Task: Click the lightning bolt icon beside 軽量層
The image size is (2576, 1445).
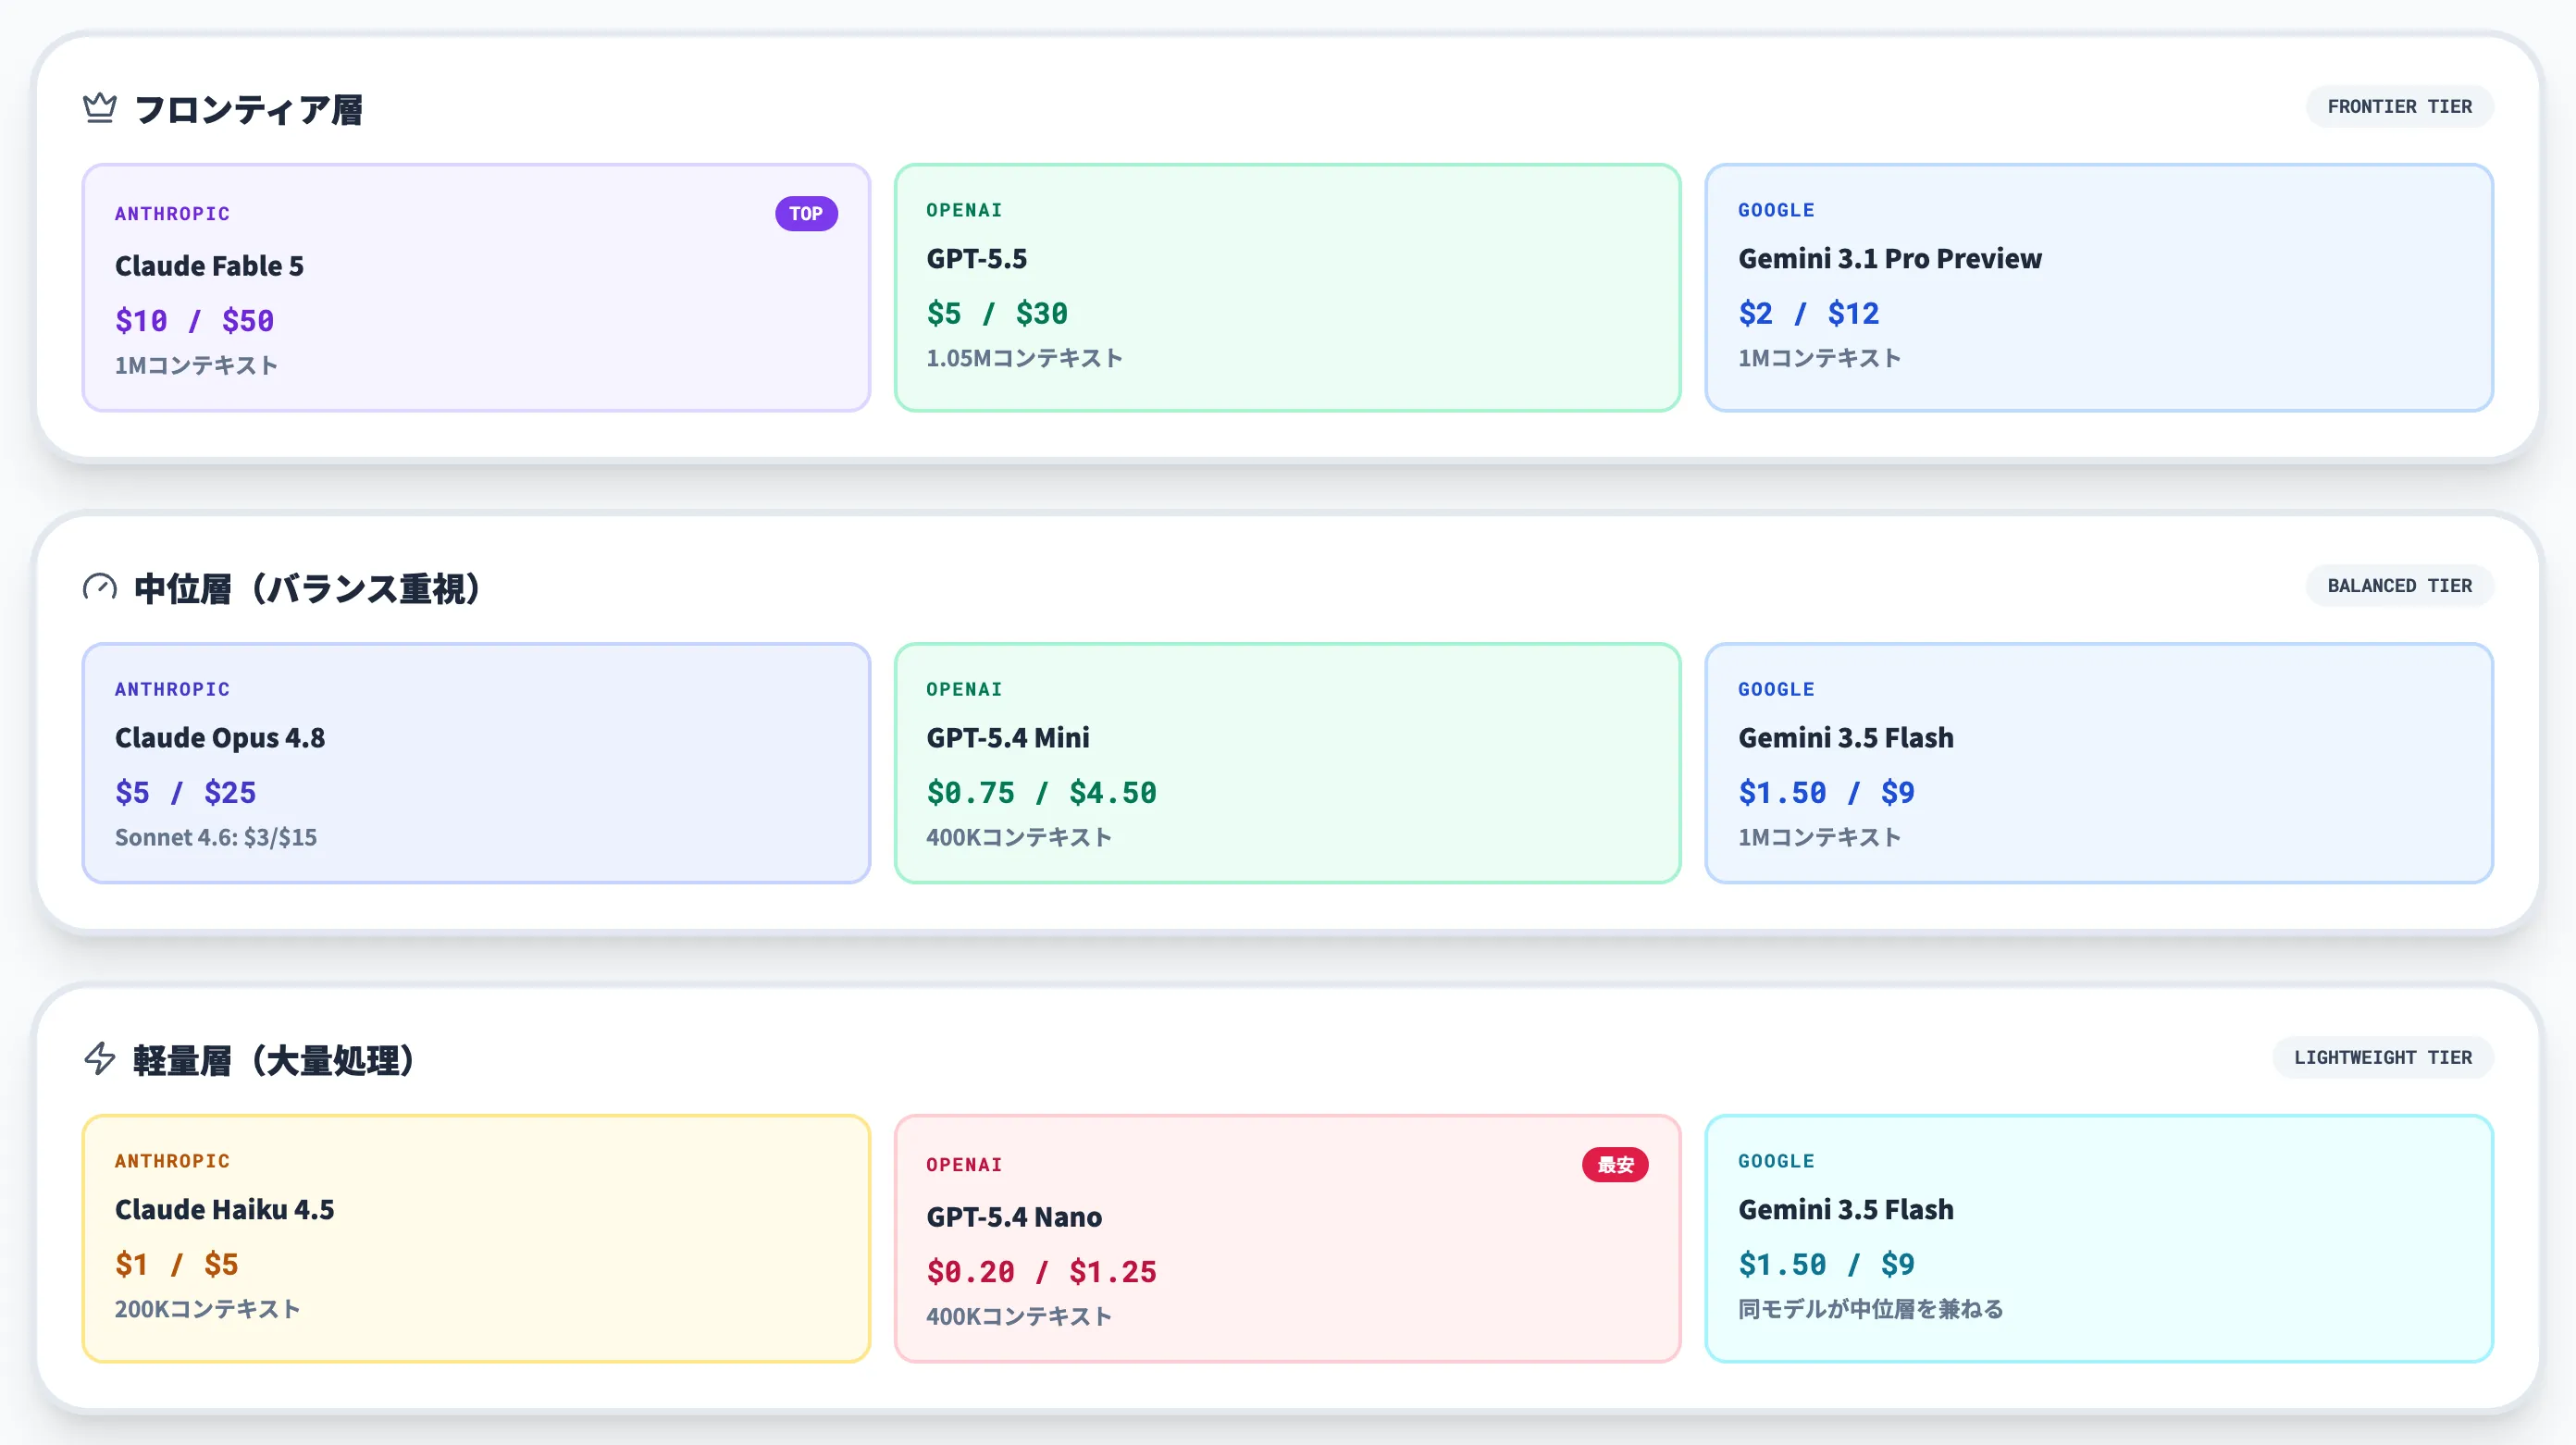Action: tap(100, 1058)
